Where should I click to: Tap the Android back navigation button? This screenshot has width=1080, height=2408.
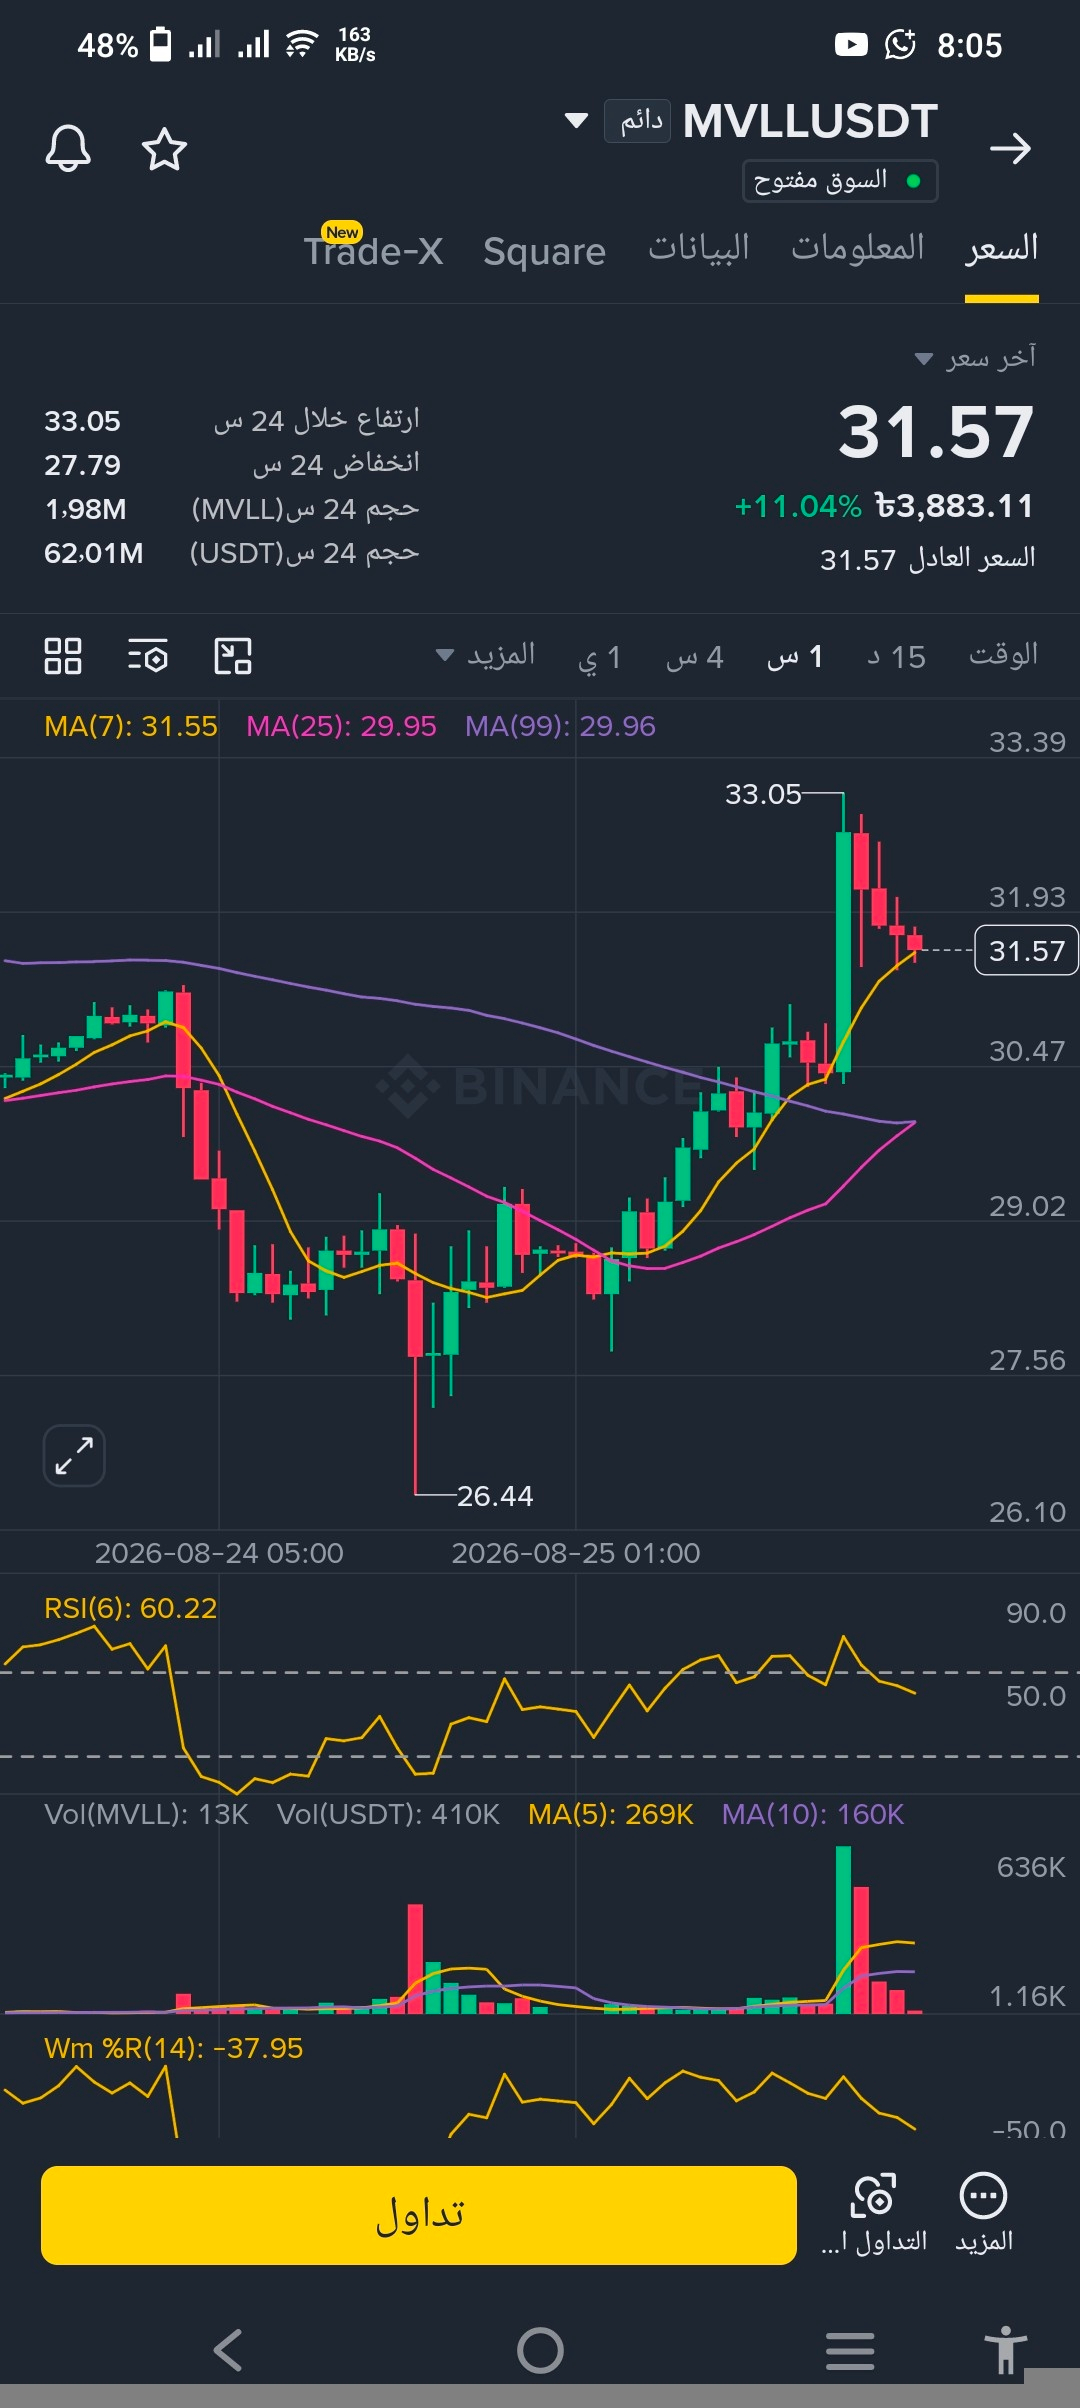[x=229, y=2350]
